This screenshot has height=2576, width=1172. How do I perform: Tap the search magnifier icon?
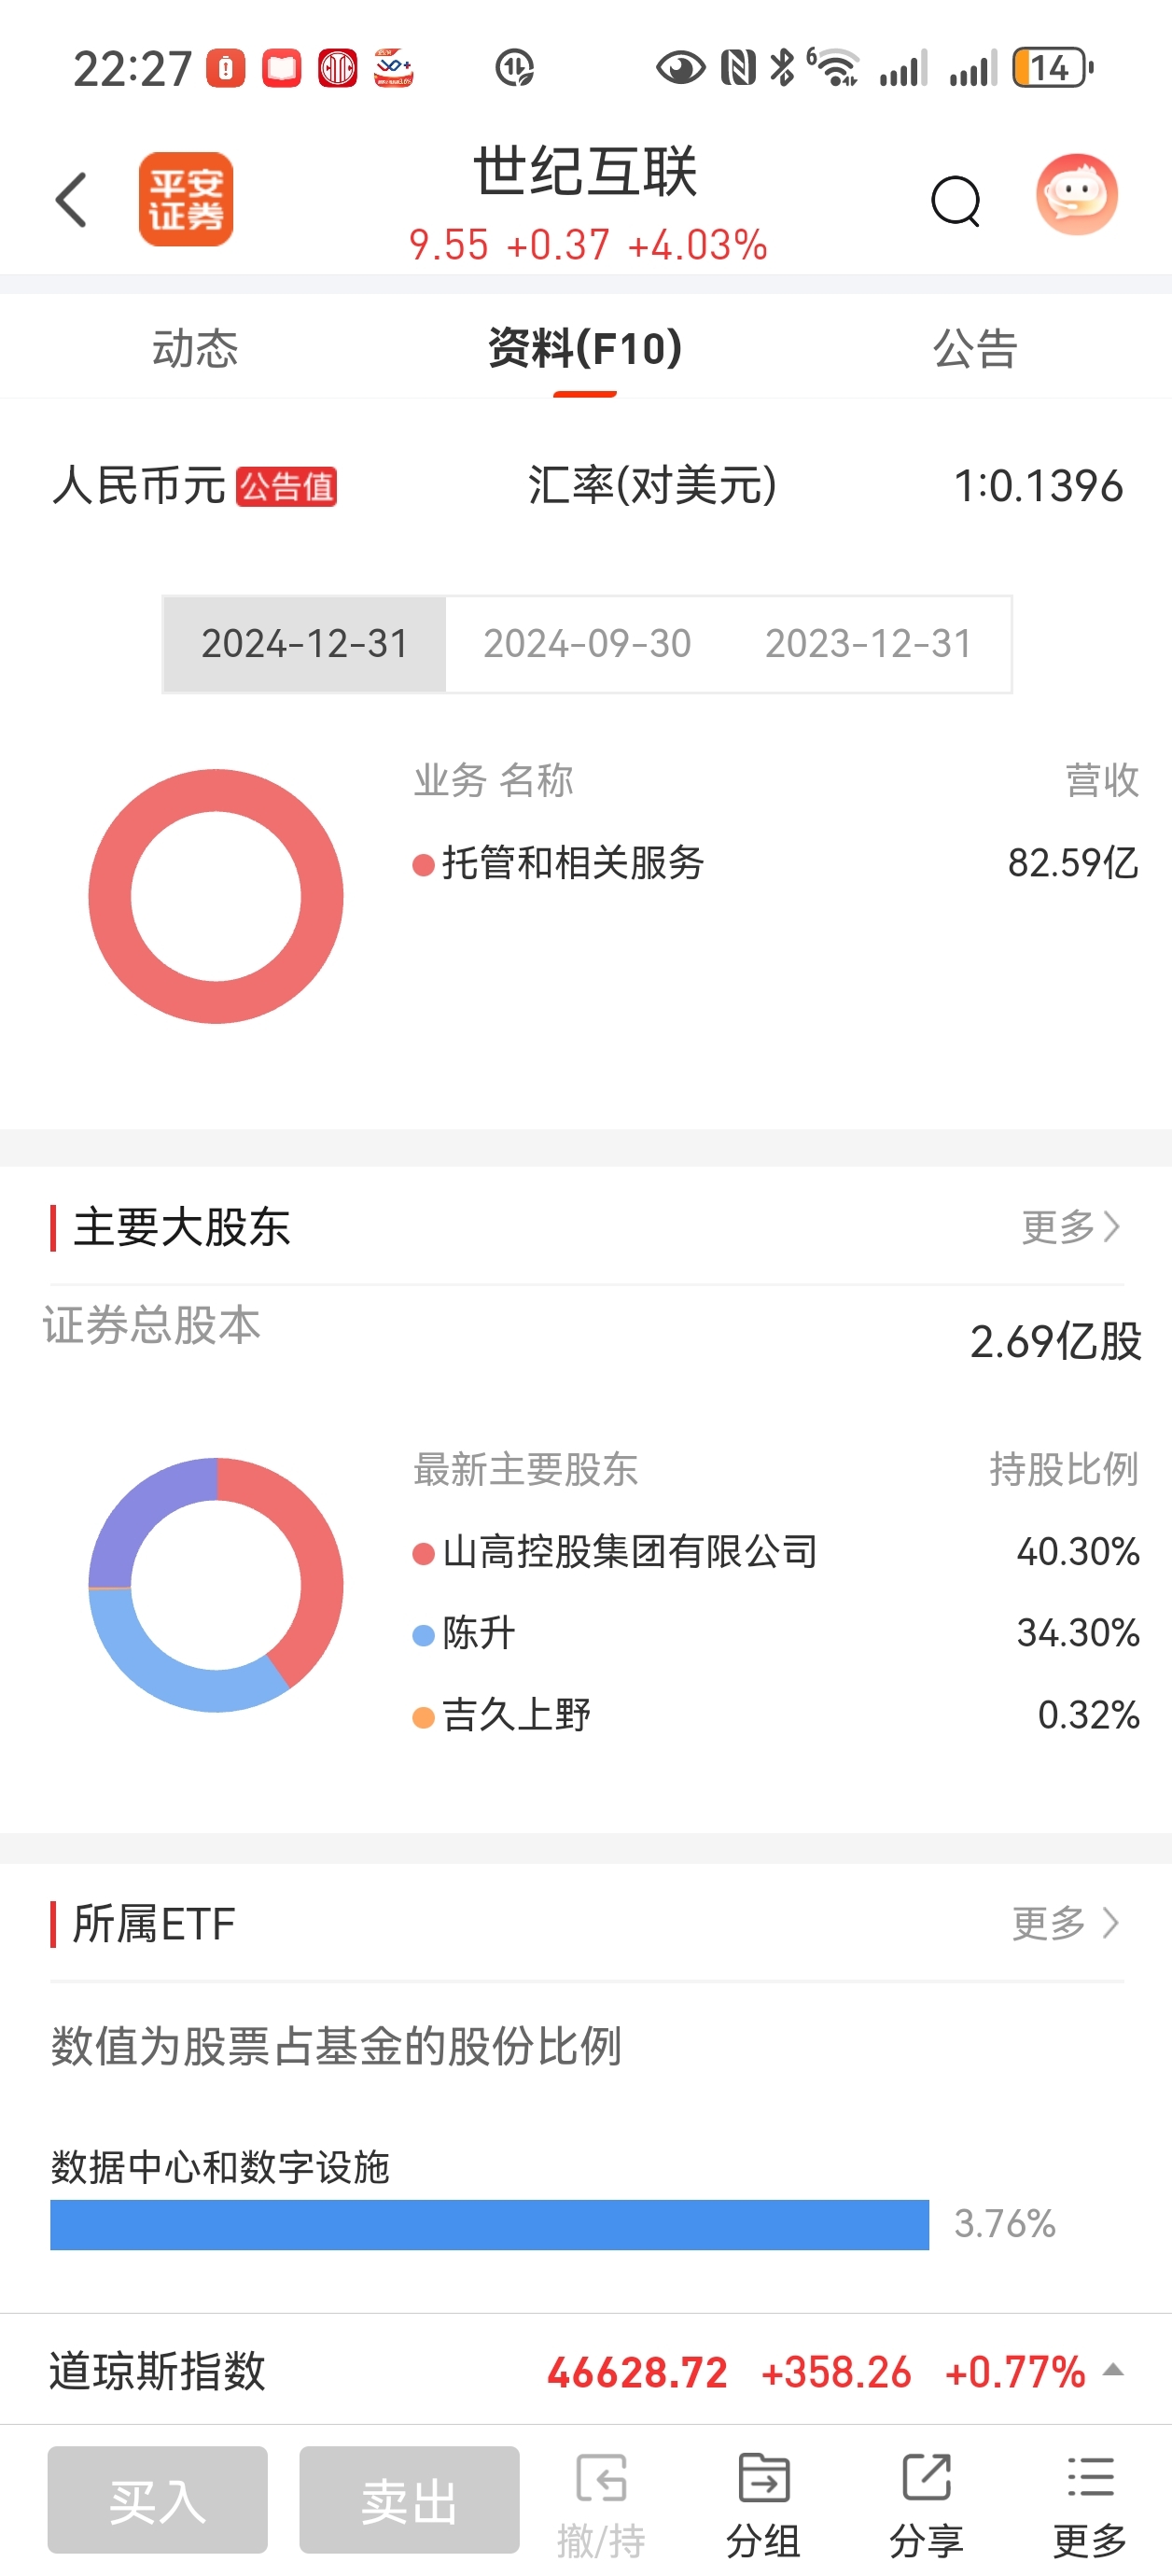coord(955,201)
